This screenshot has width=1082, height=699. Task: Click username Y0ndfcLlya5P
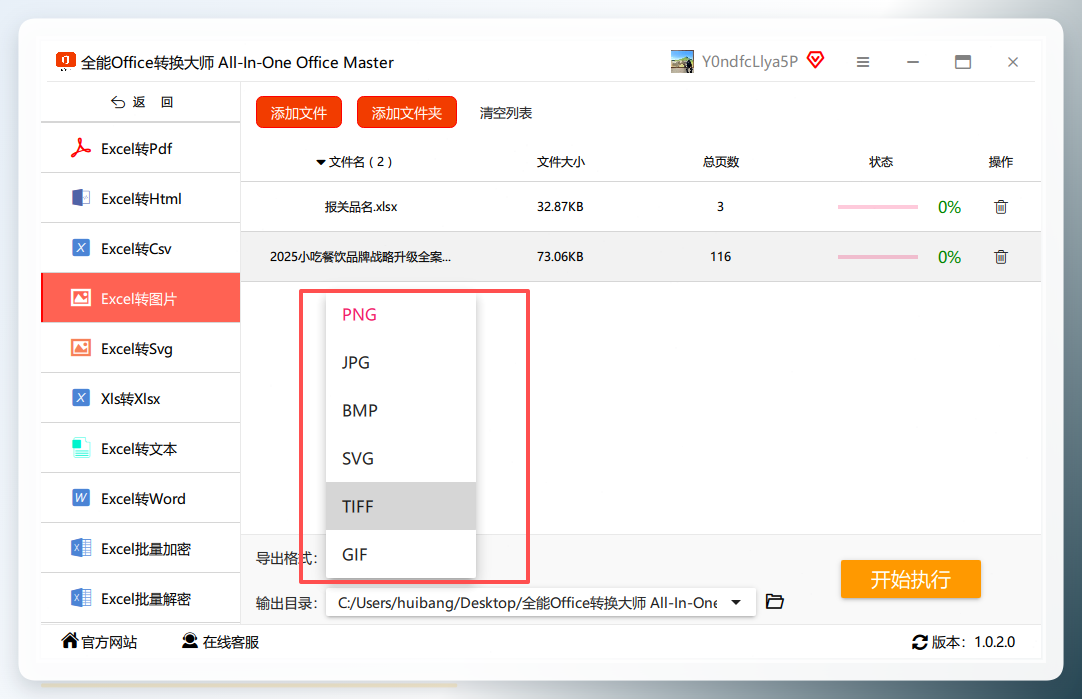[750, 61]
